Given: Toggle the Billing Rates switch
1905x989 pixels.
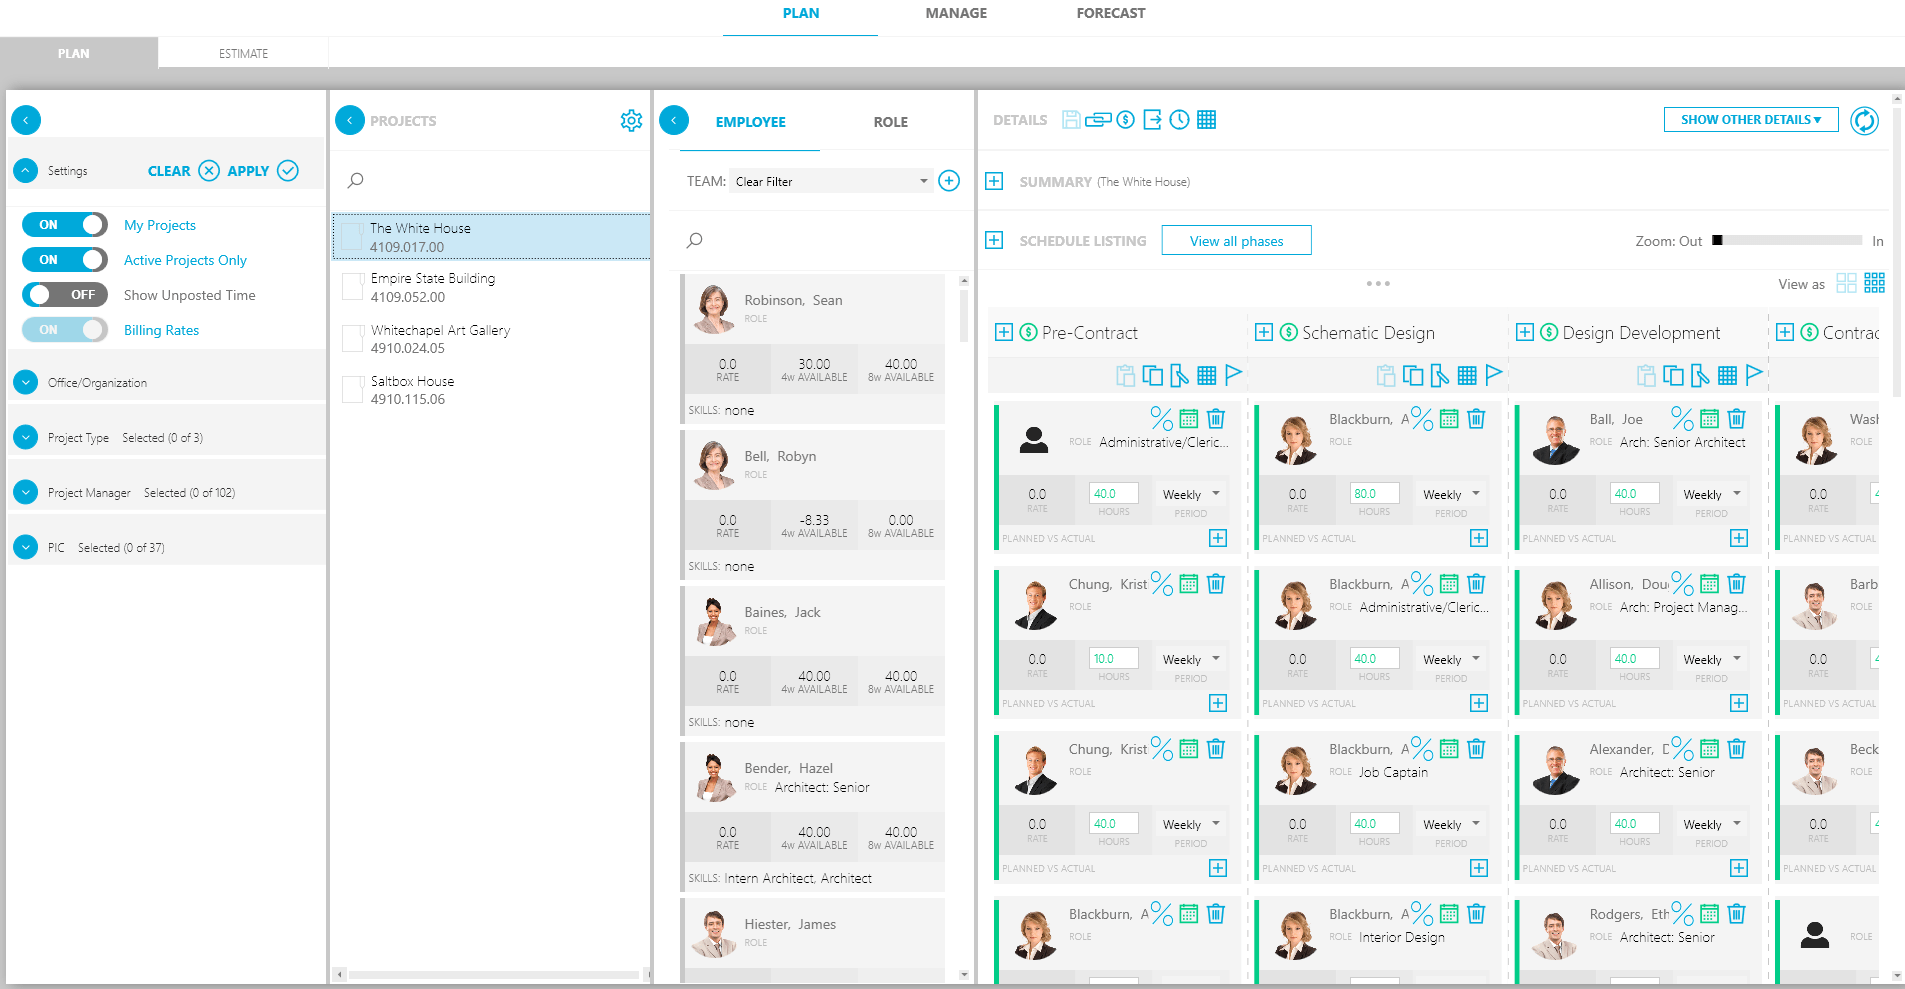Looking at the screenshot, I should point(65,330).
